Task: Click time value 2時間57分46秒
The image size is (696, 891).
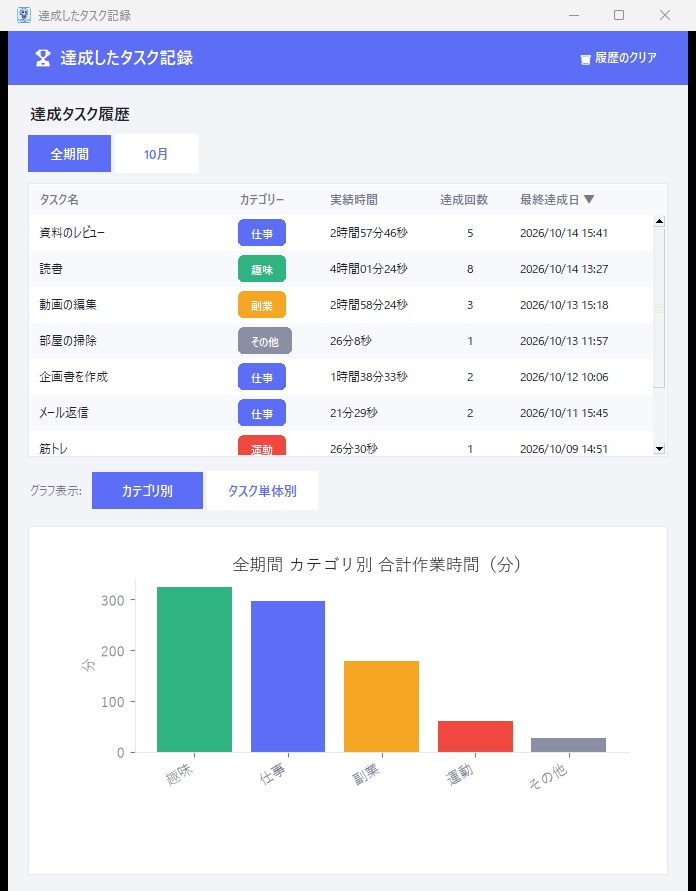Action: (369, 233)
